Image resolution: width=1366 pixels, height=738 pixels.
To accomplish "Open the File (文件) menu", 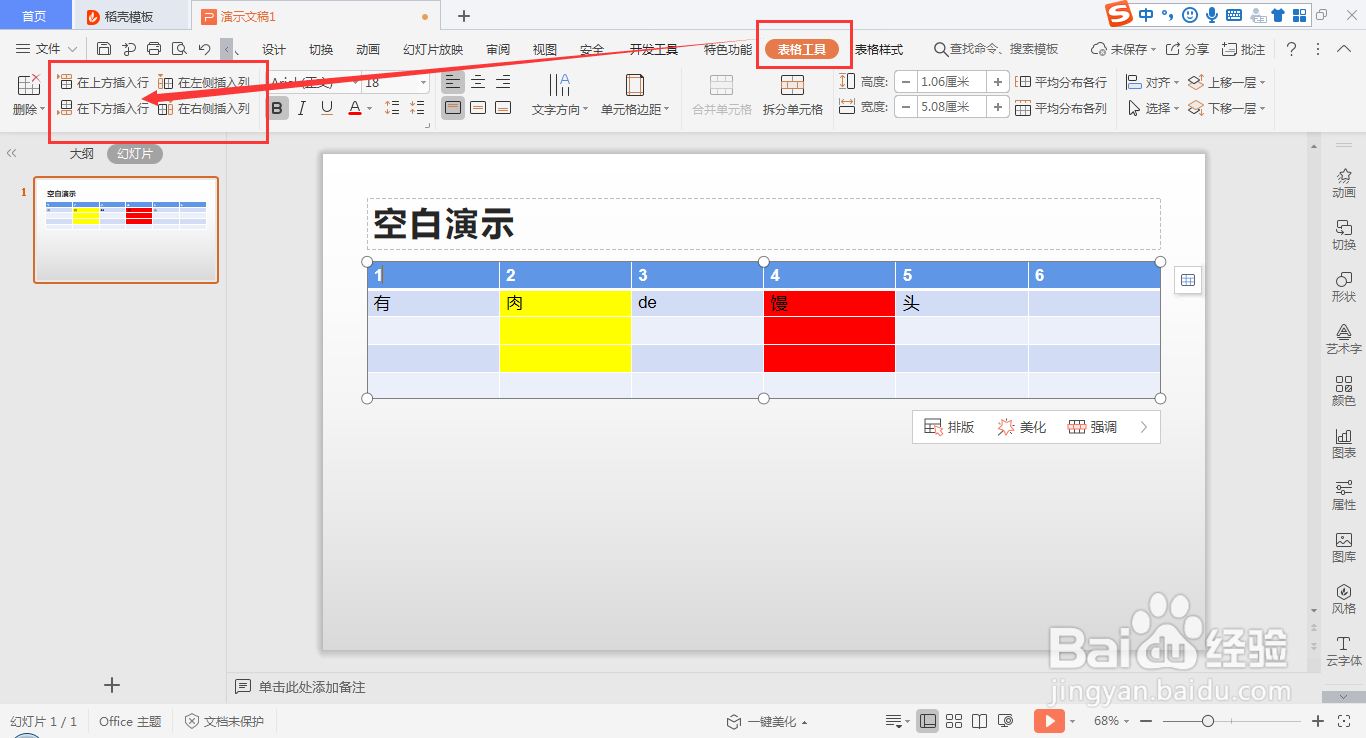I will (x=46, y=49).
